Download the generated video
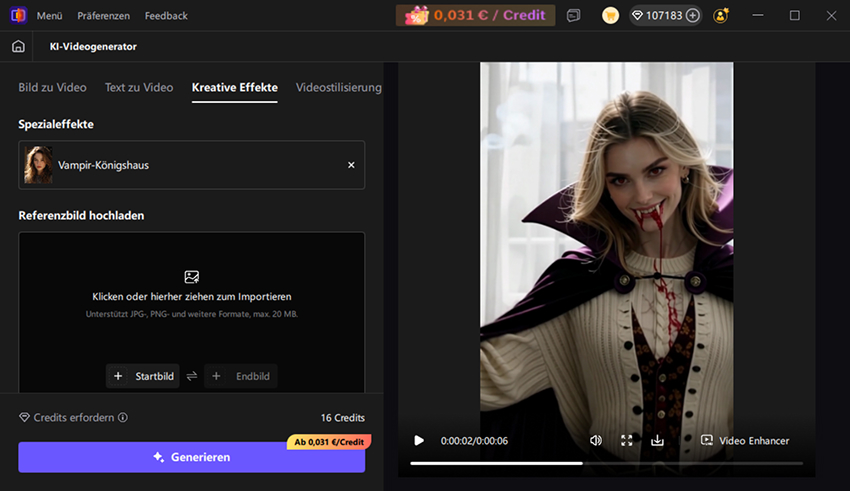Image resolution: width=850 pixels, height=491 pixels. (657, 441)
